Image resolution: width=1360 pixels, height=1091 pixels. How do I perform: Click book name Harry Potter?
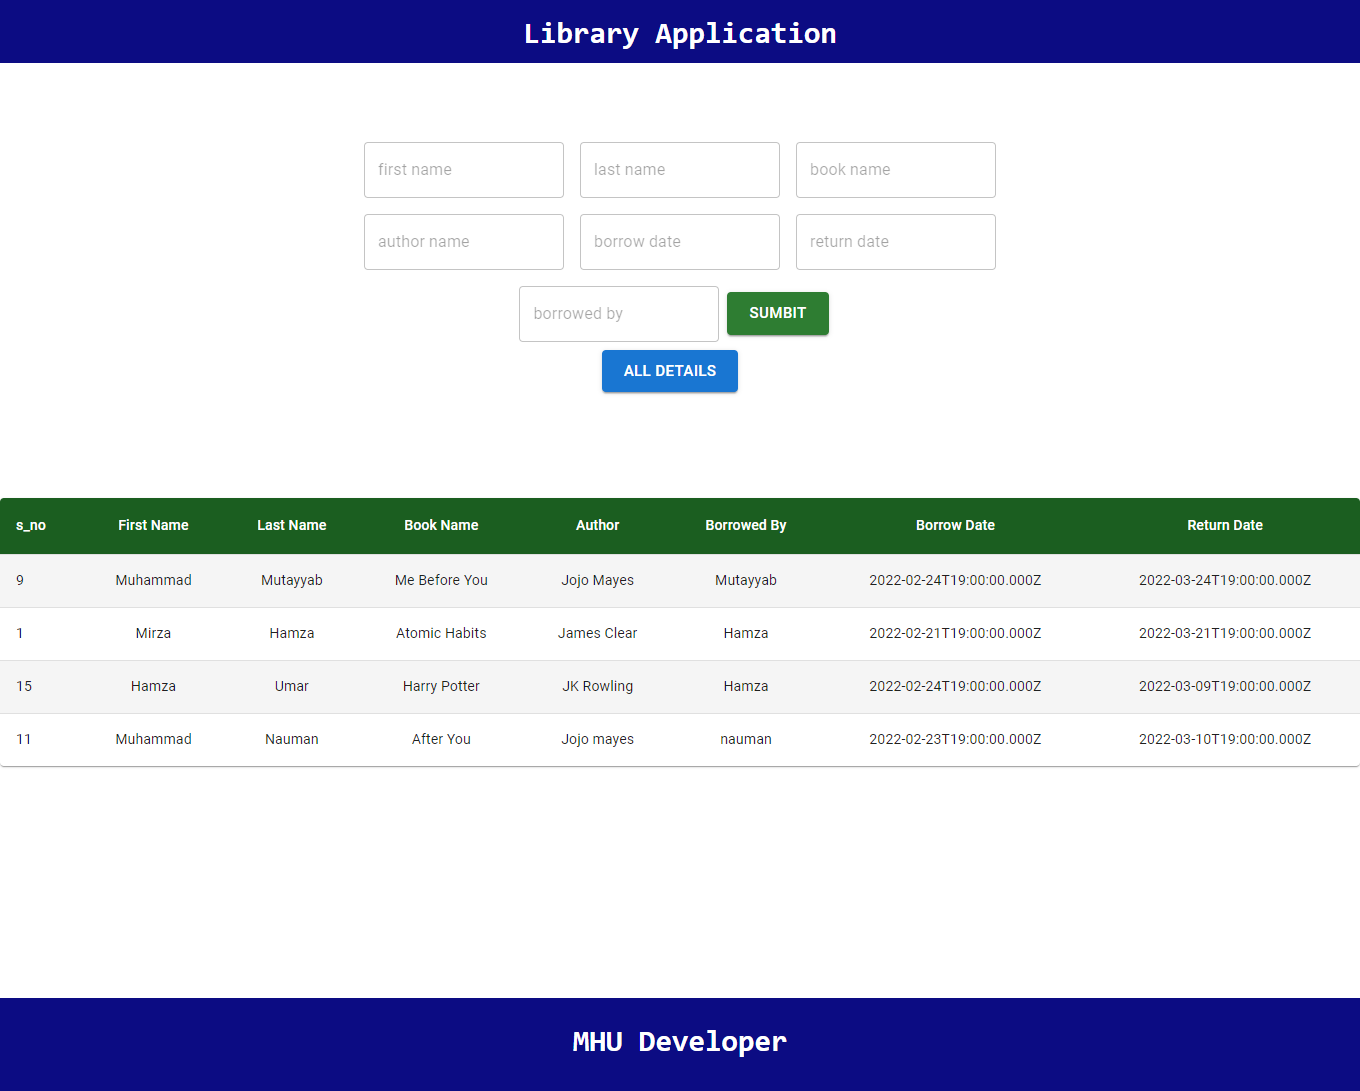(x=441, y=686)
